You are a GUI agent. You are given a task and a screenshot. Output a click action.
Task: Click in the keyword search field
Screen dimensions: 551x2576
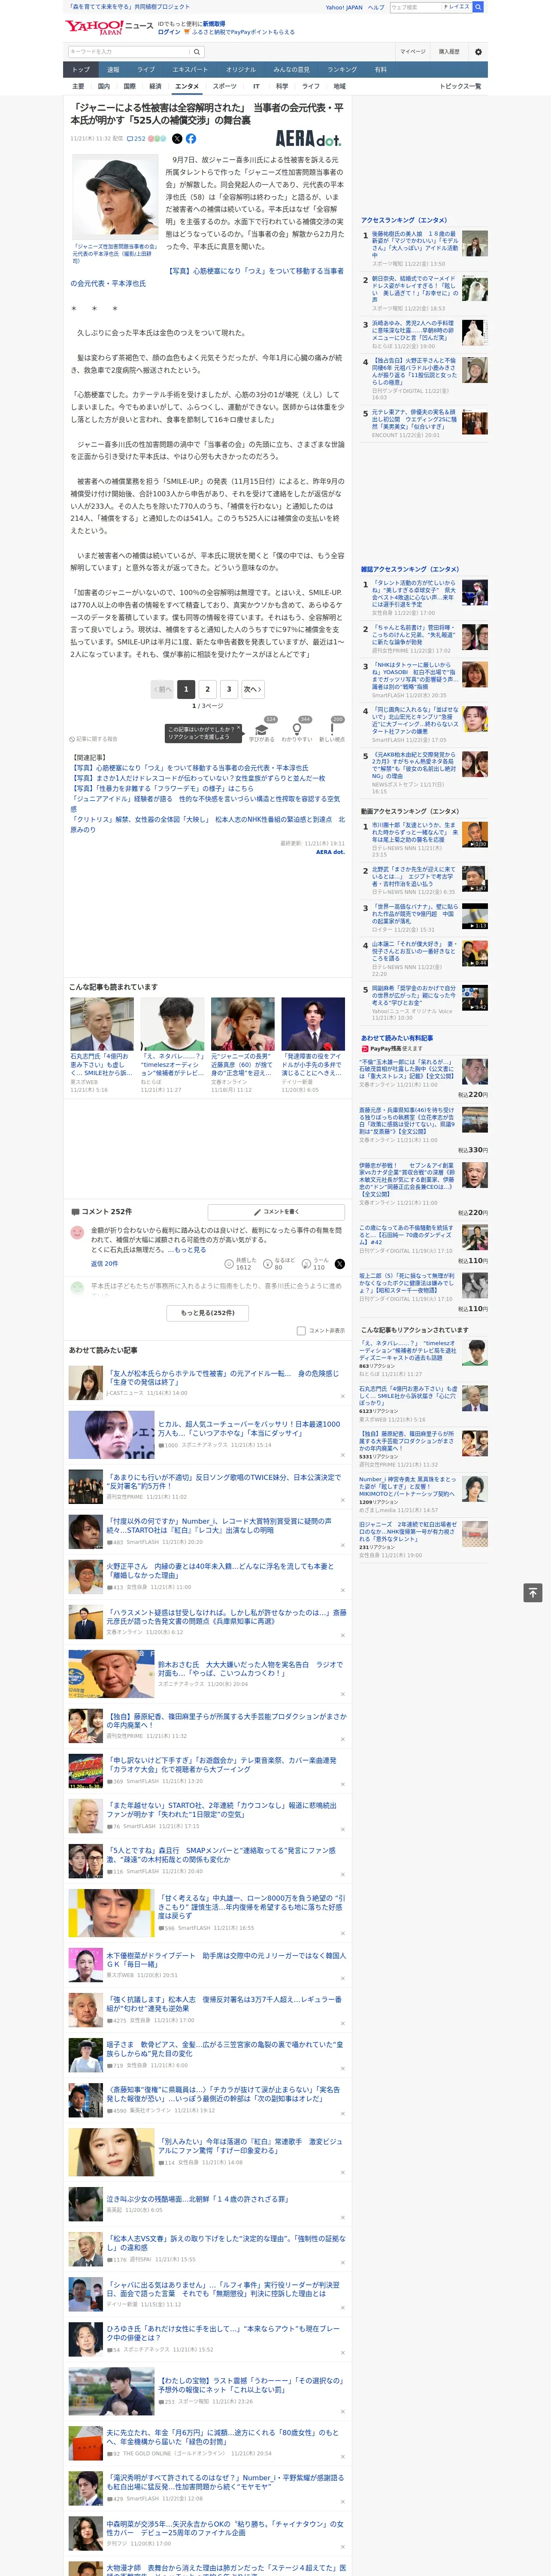(x=129, y=52)
